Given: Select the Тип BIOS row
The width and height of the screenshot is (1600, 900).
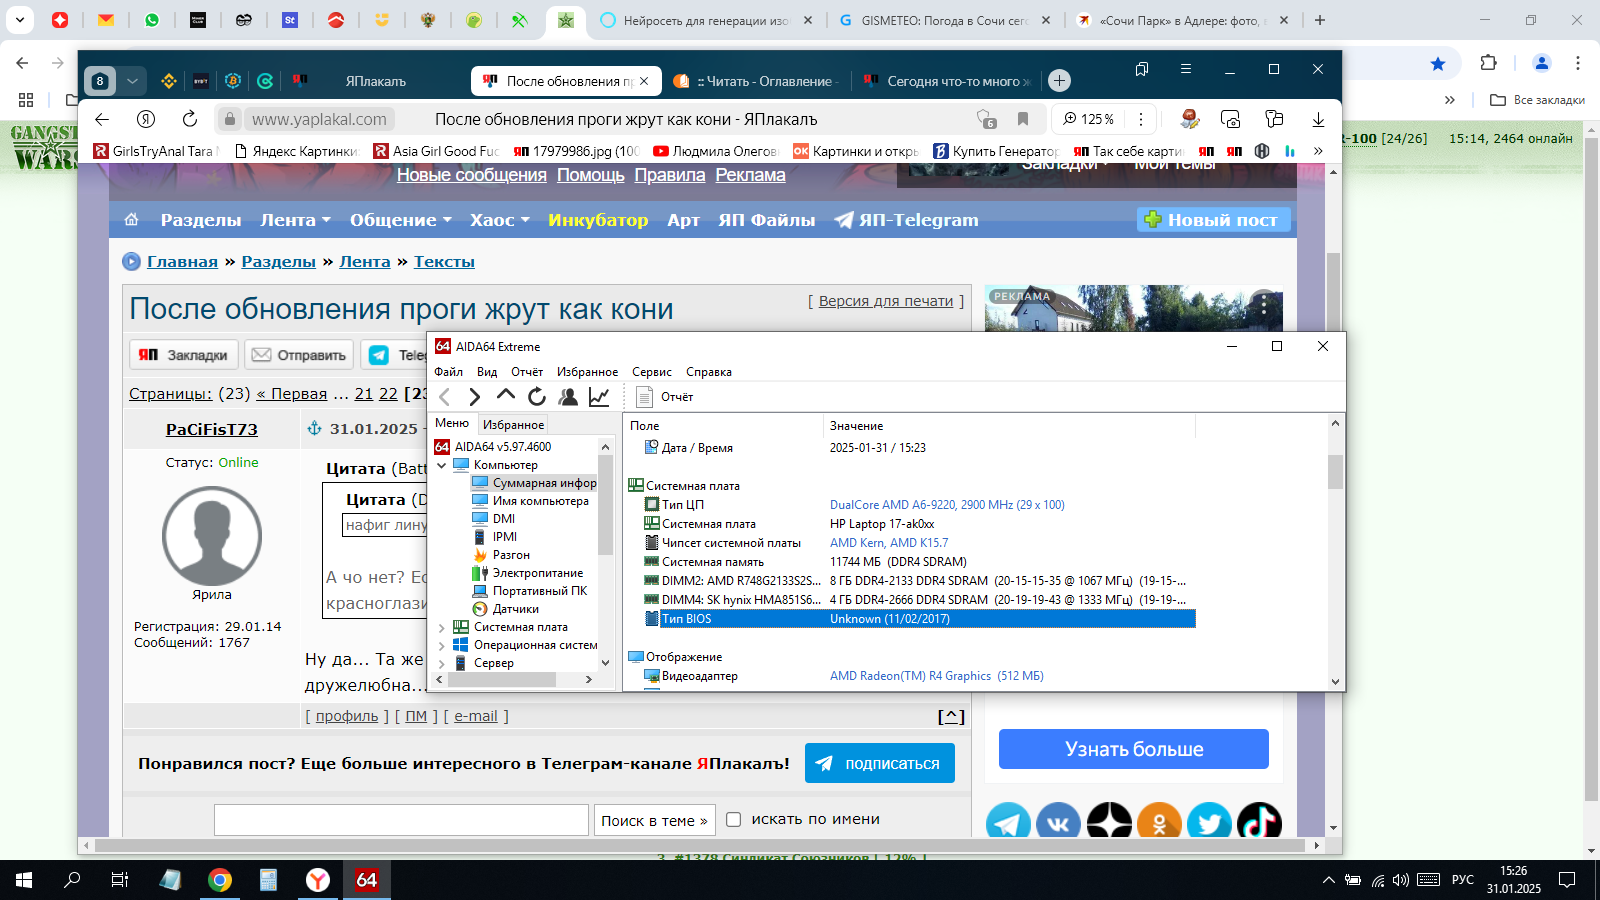Looking at the screenshot, I should (919, 619).
